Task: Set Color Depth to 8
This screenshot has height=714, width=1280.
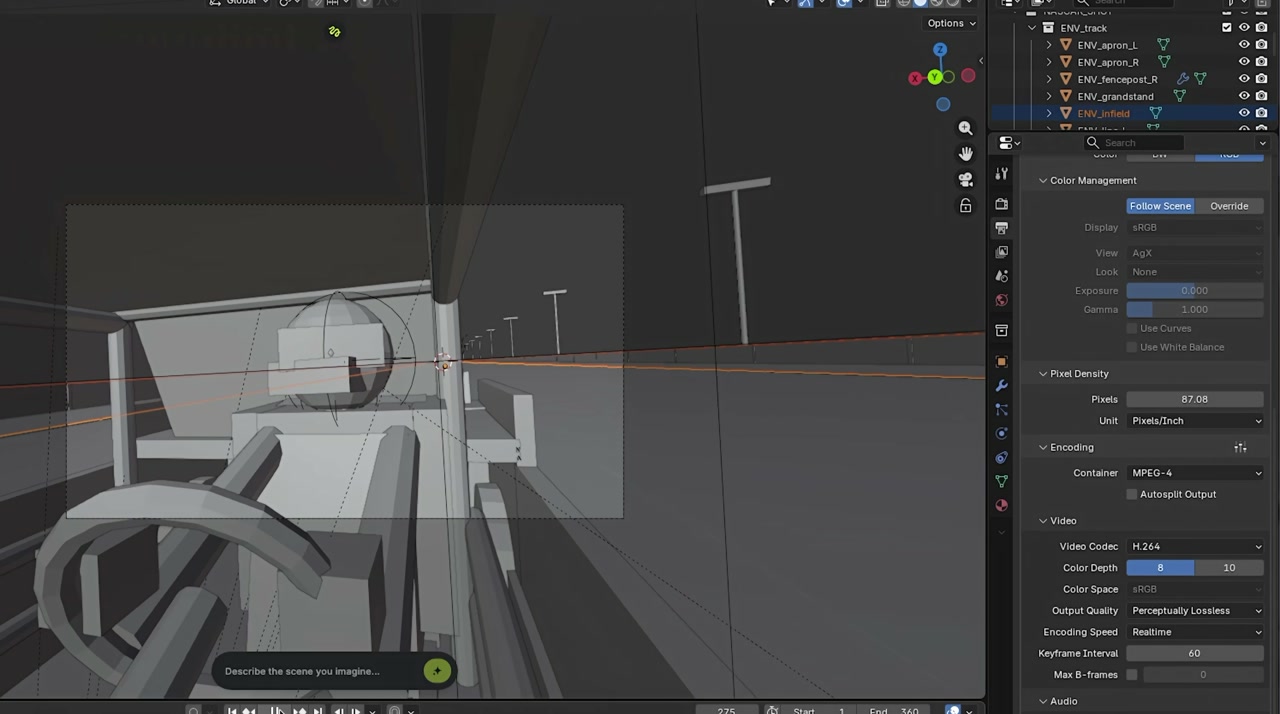Action: pyautogui.click(x=1160, y=568)
